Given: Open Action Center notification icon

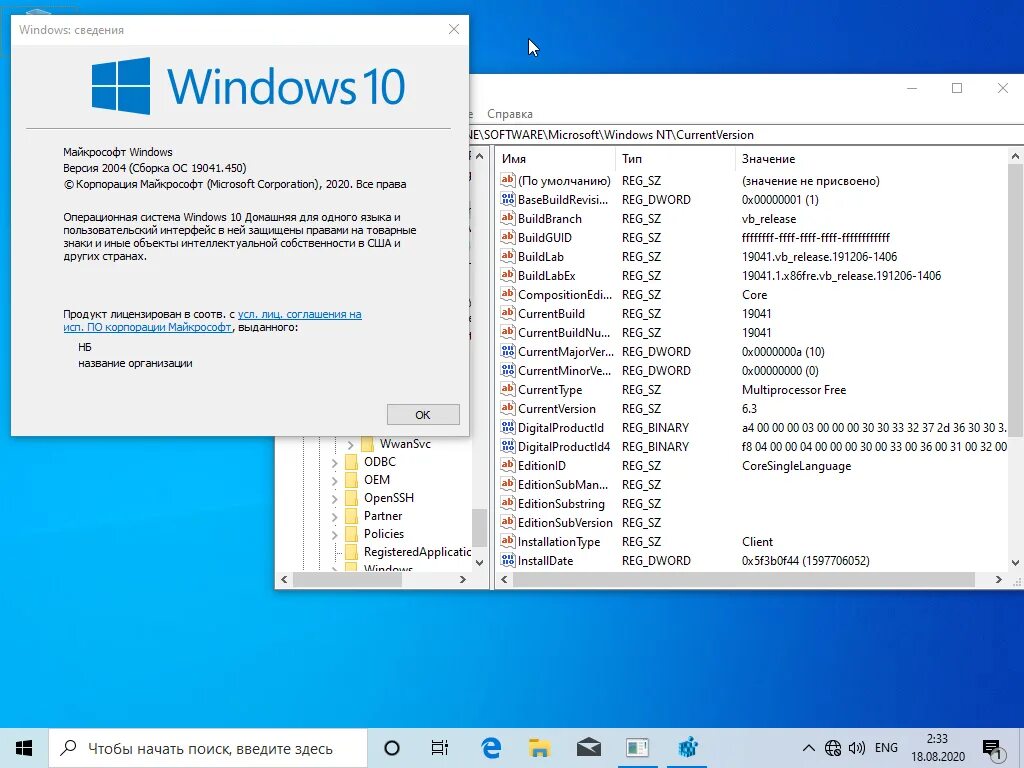Looking at the screenshot, I should [993, 750].
